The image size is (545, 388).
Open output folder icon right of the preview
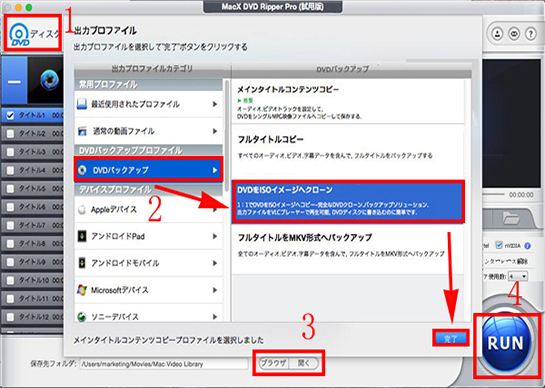tap(511, 218)
